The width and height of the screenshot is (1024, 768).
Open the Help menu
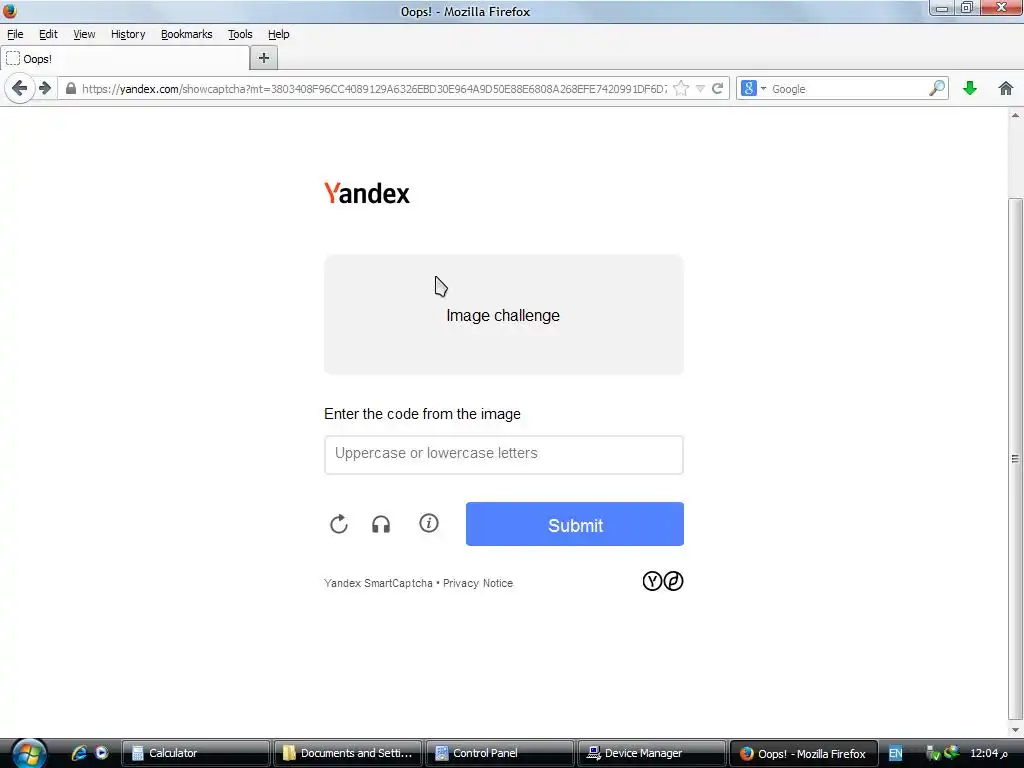(x=278, y=34)
